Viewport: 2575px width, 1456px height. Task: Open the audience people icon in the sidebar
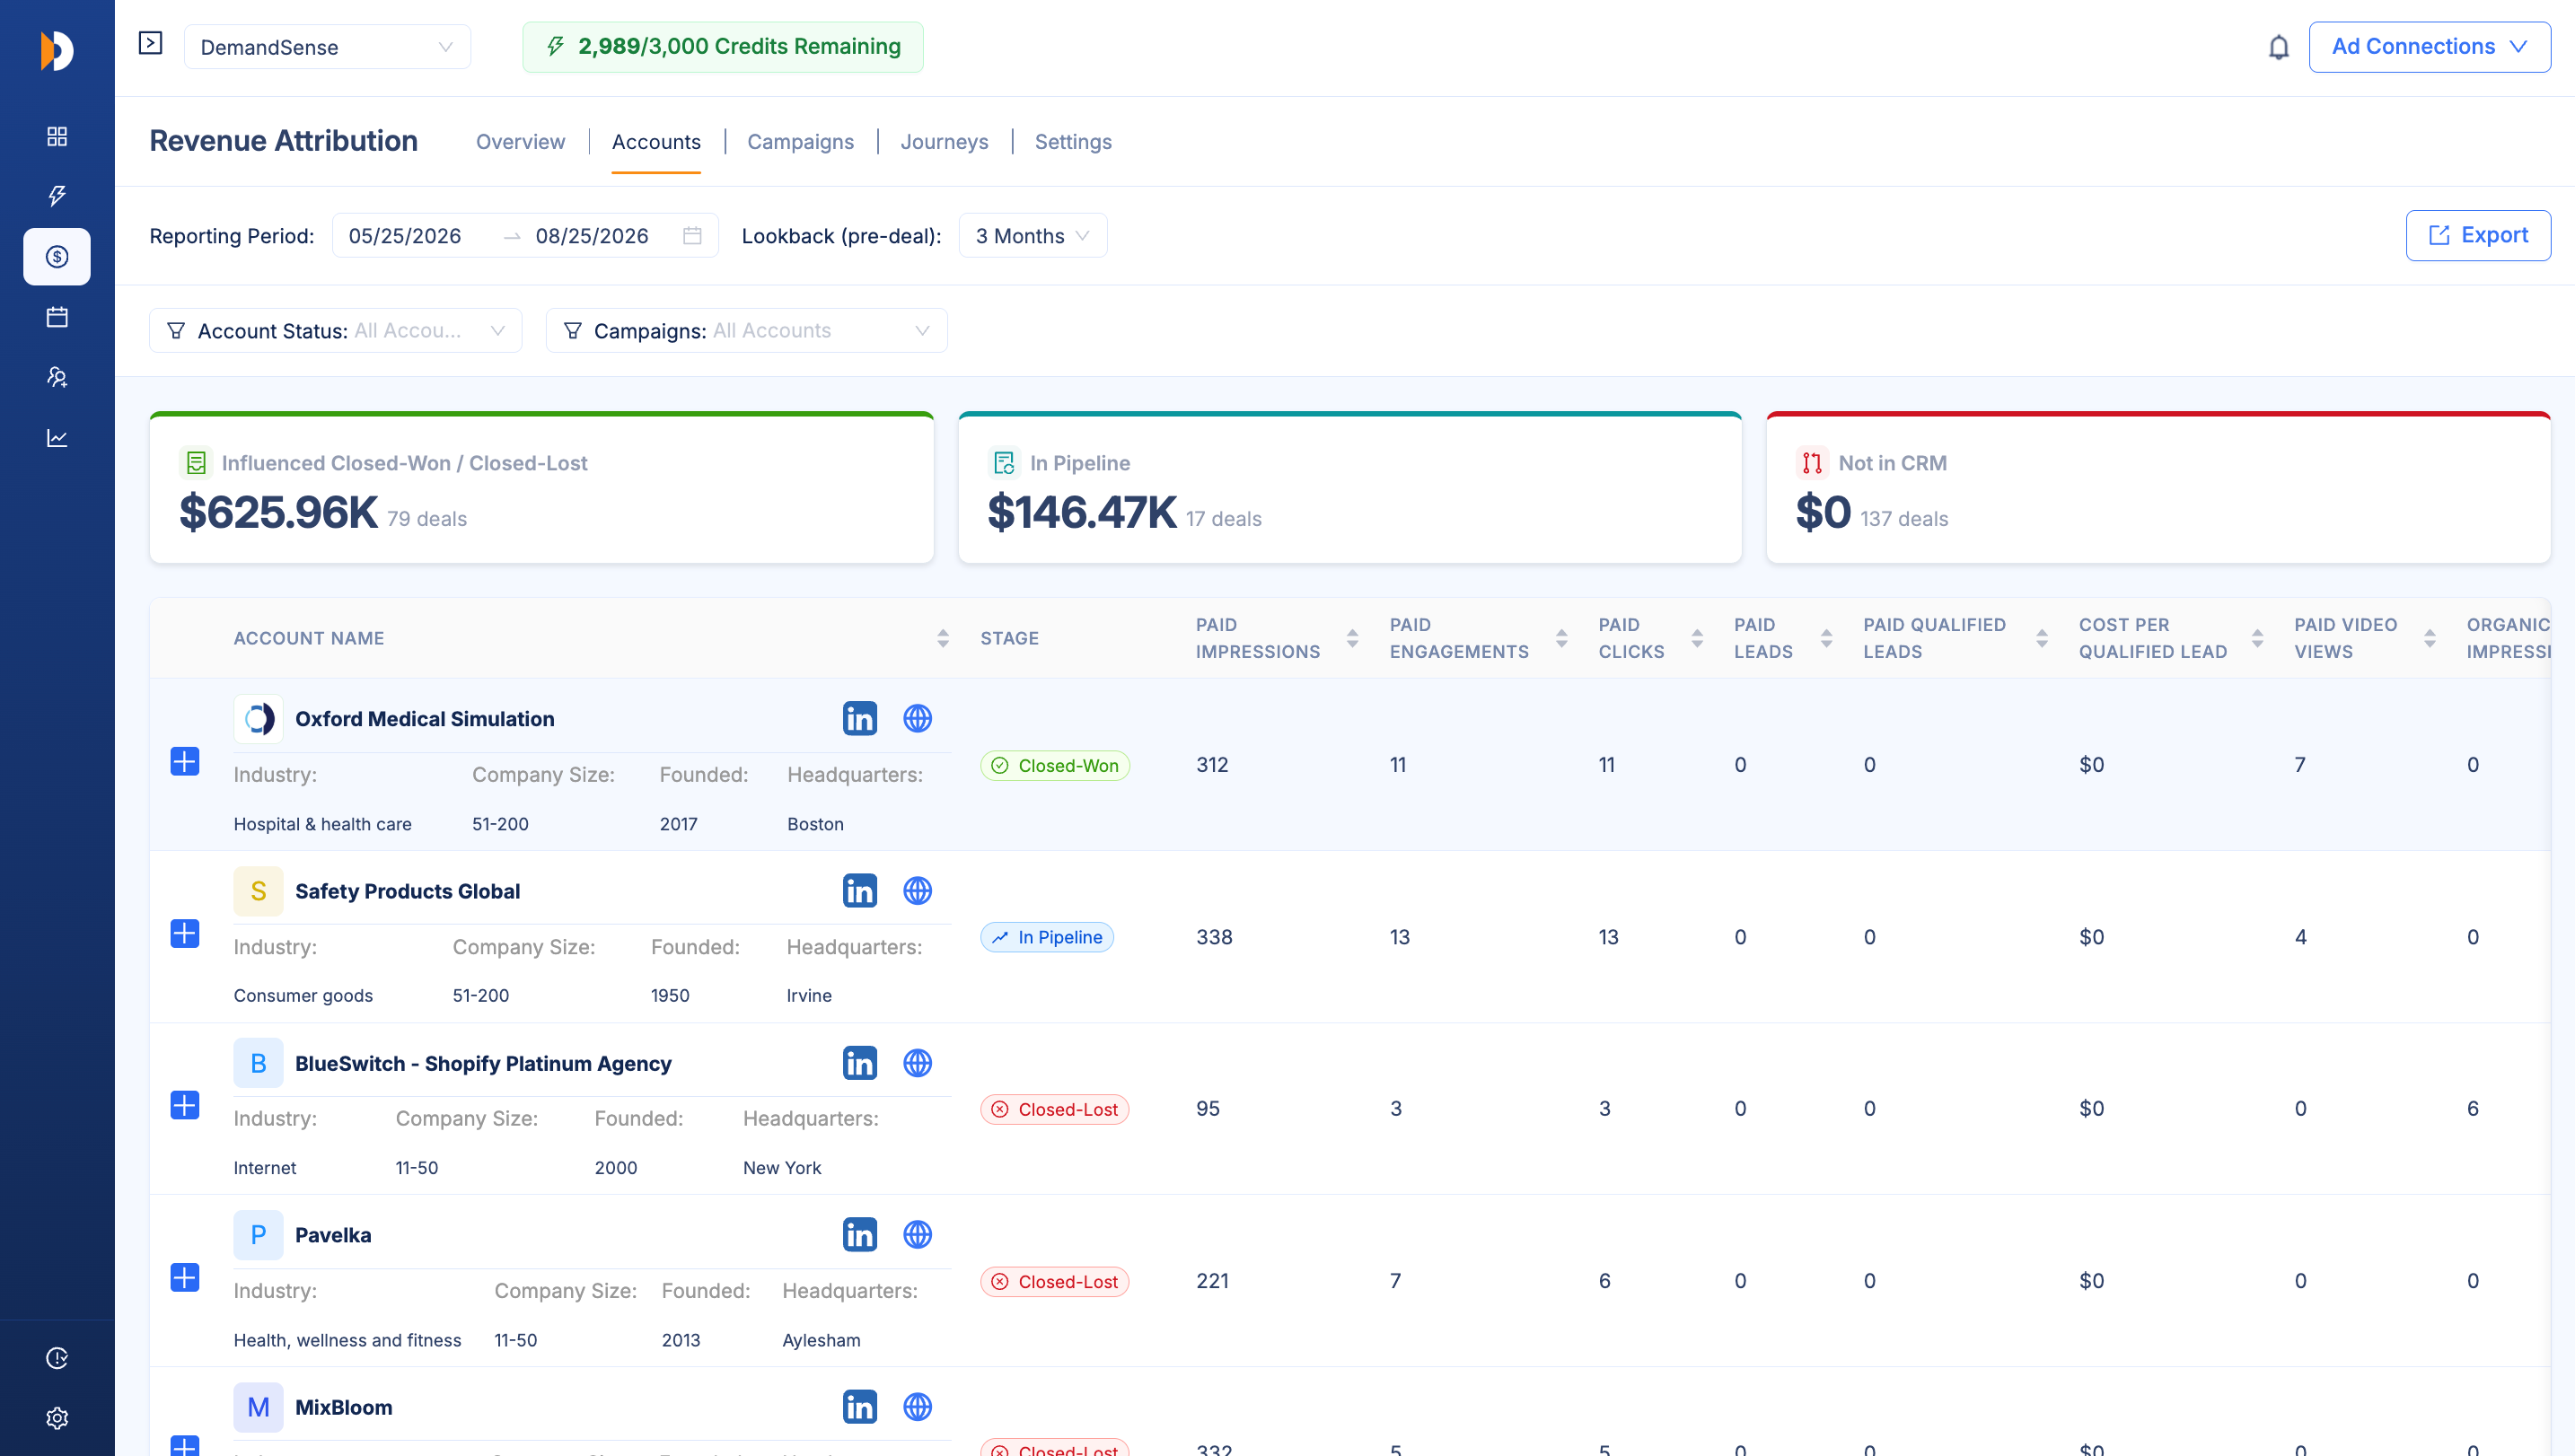57,377
